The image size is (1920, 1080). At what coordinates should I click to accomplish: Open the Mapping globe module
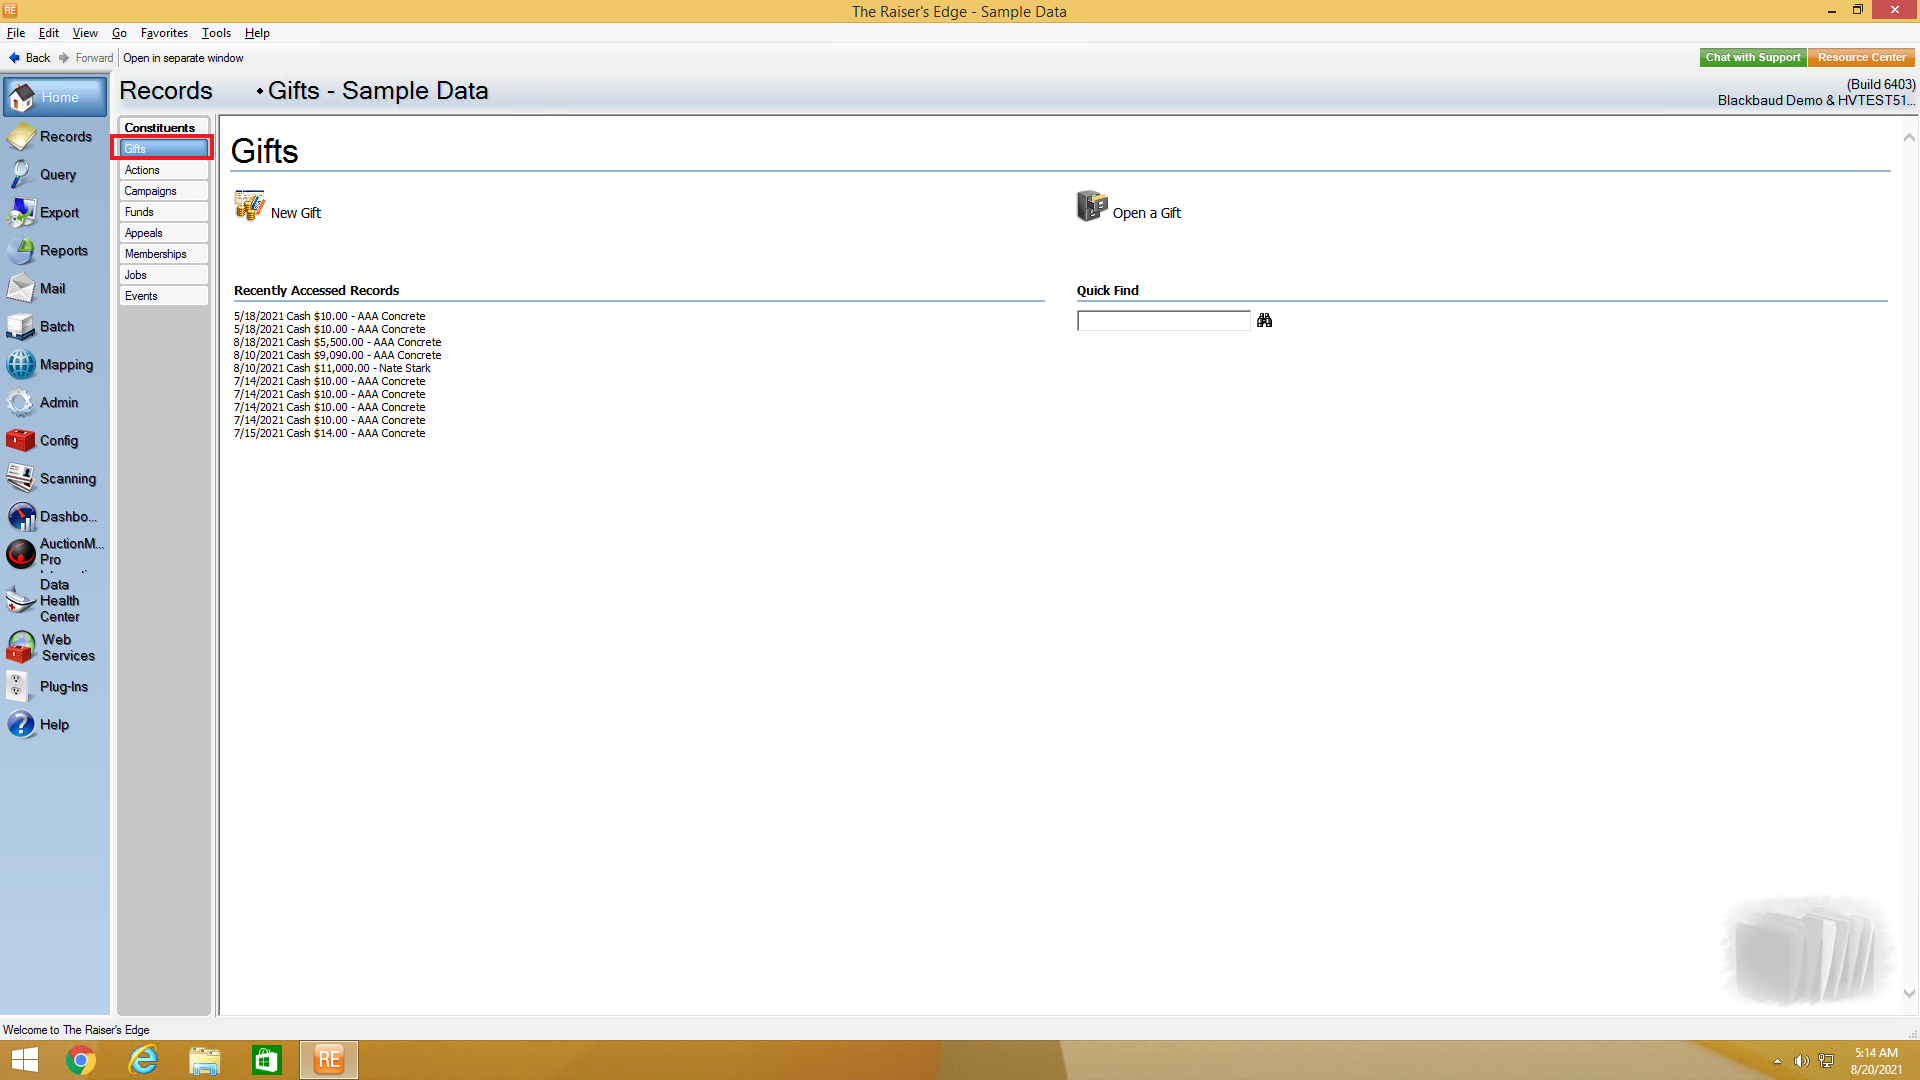21,364
